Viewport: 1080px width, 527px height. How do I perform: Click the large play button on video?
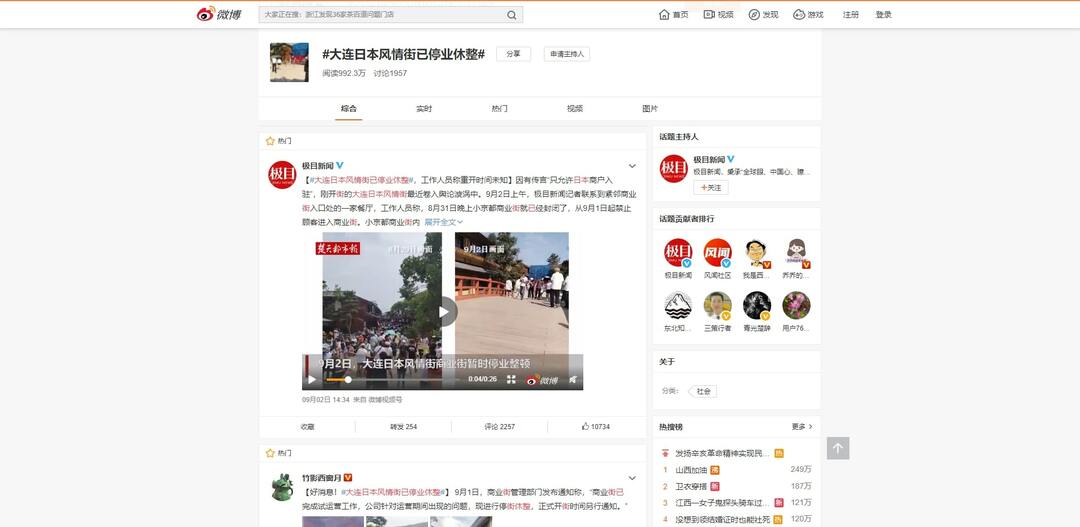[x=443, y=311]
